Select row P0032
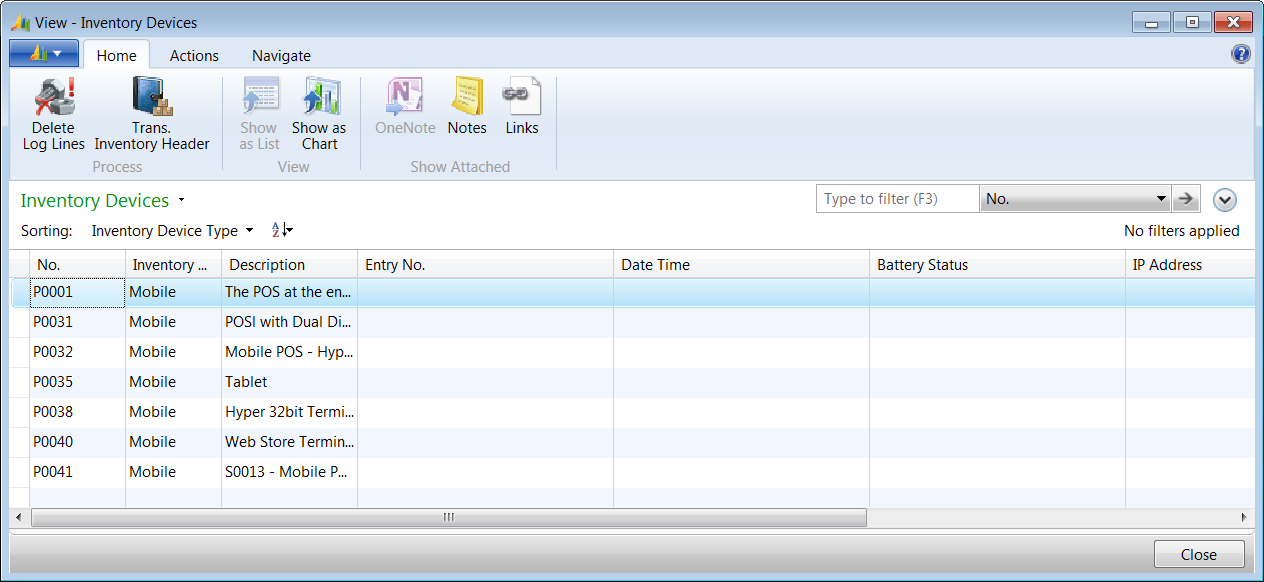Viewport: 1264px width, 582px height. click(x=632, y=352)
